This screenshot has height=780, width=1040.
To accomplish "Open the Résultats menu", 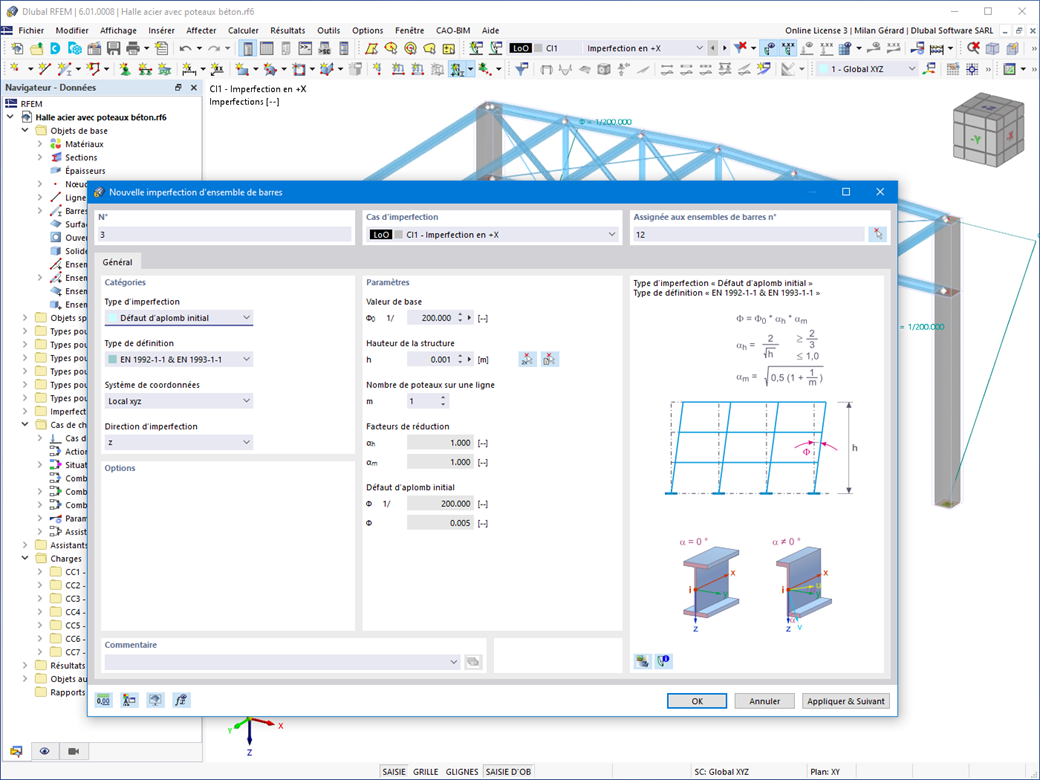I will click(x=287, y=31).
